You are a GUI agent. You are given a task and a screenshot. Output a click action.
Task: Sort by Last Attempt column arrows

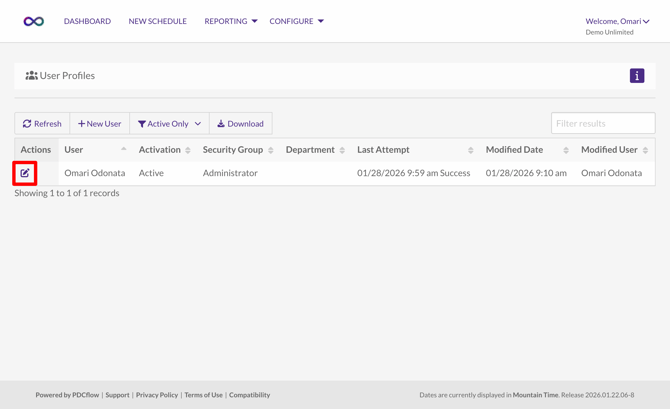tap(470, 150)
